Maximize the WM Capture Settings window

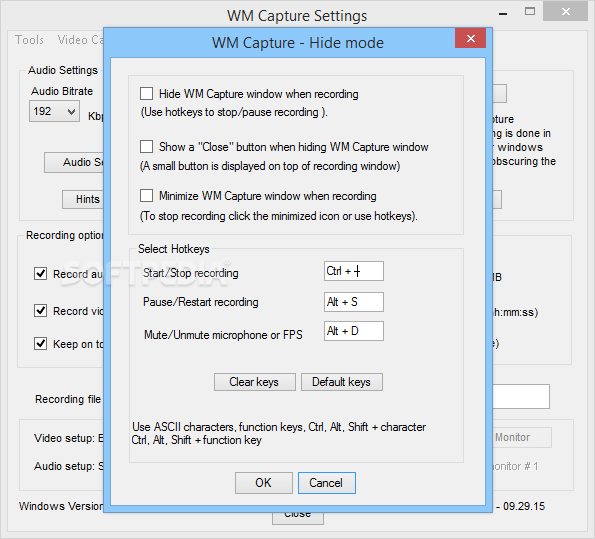(530, 12)
